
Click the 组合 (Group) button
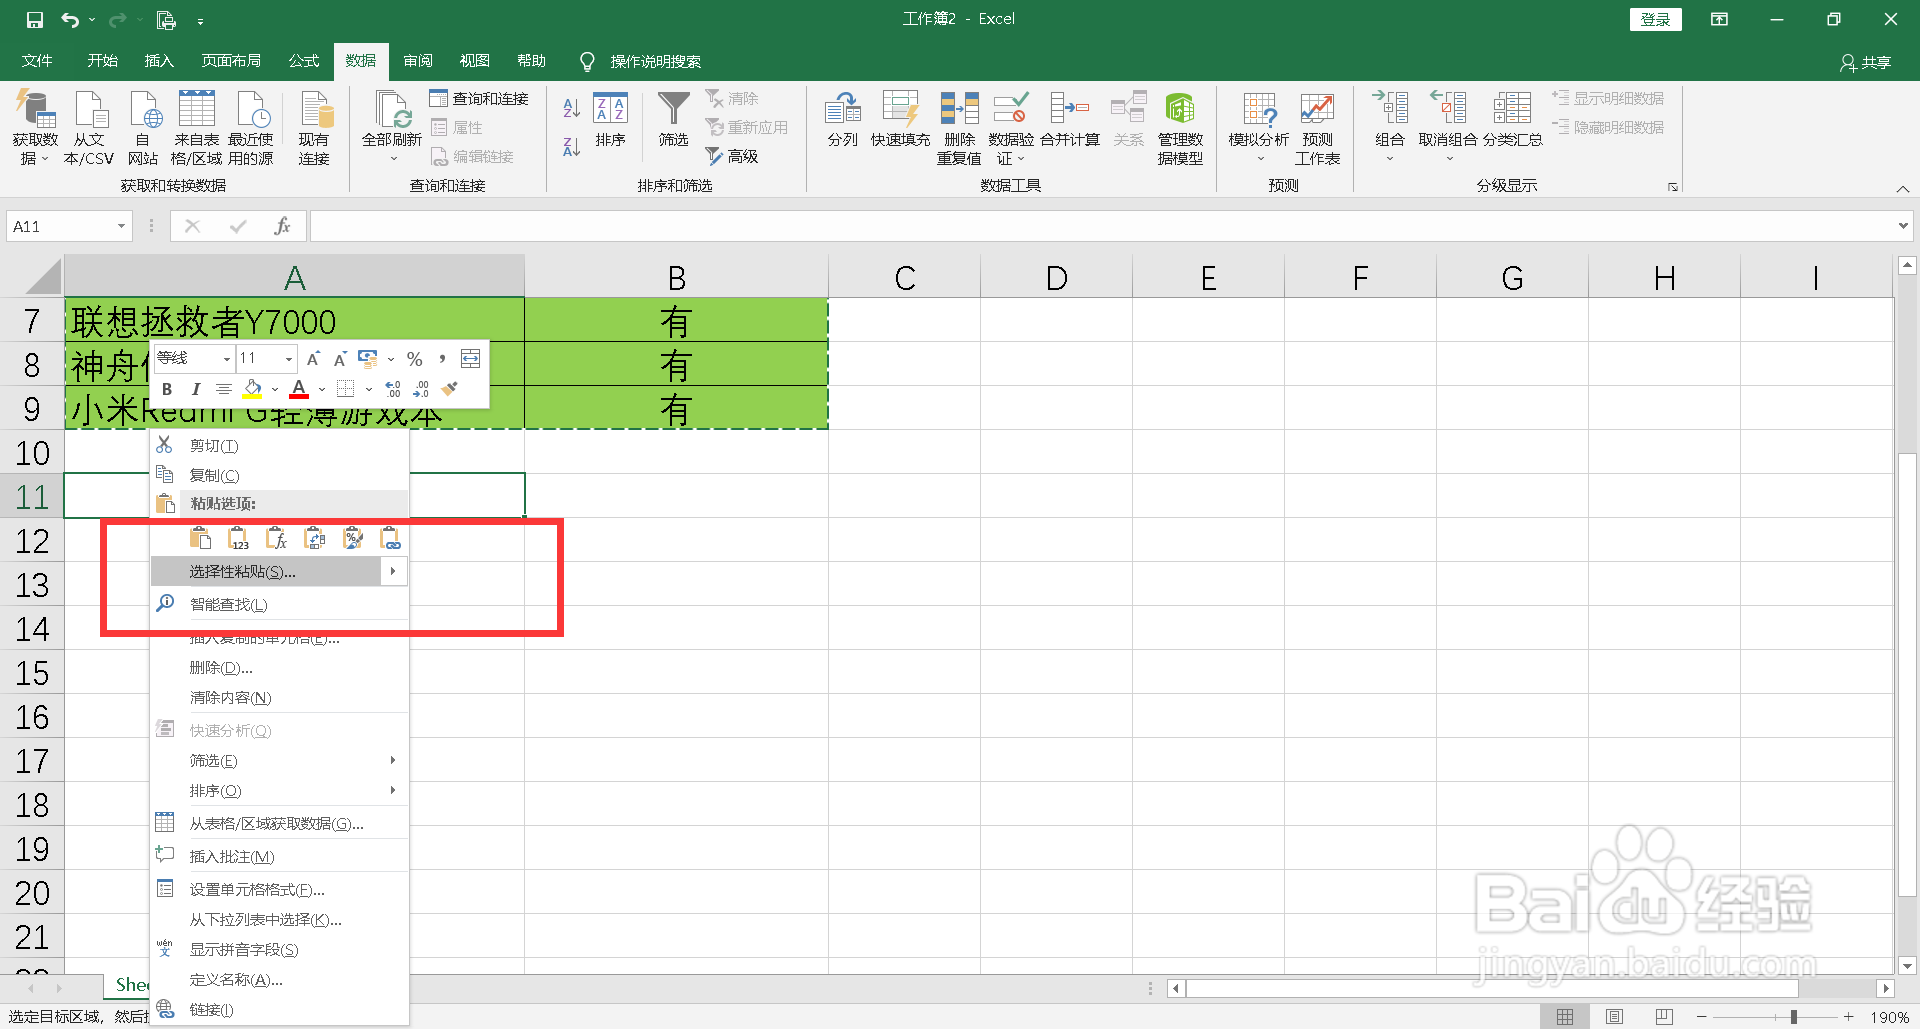(x=1390, y=128)
